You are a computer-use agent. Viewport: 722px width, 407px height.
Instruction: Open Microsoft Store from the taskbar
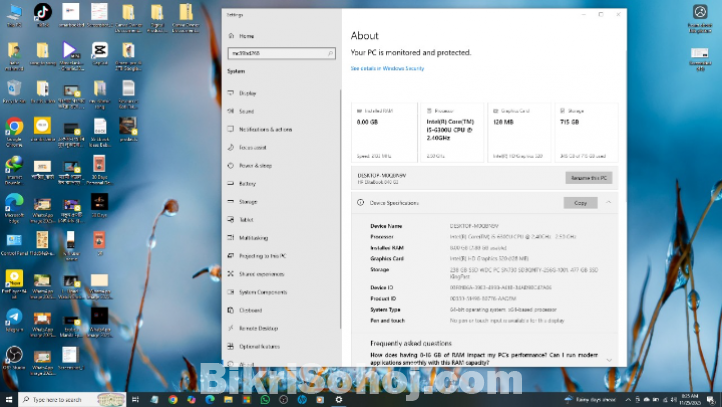coord(246,400)
